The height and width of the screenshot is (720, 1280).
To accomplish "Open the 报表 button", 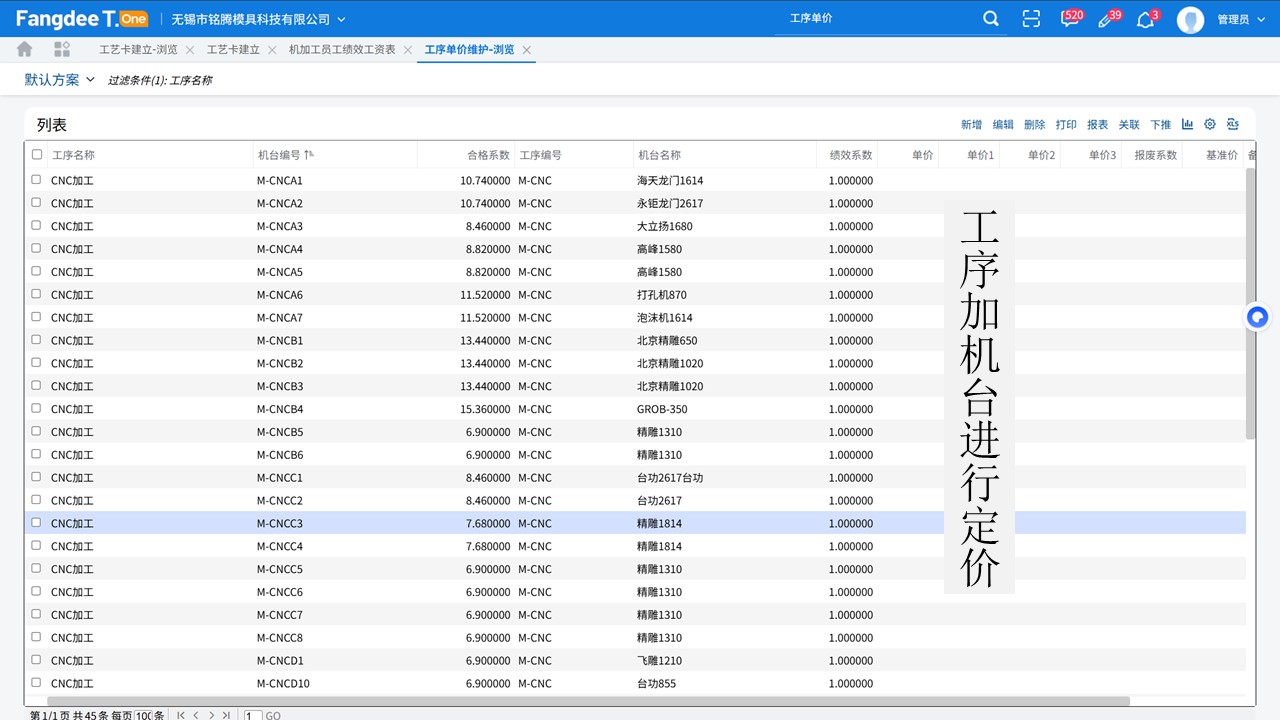I will coord(1098,125).
